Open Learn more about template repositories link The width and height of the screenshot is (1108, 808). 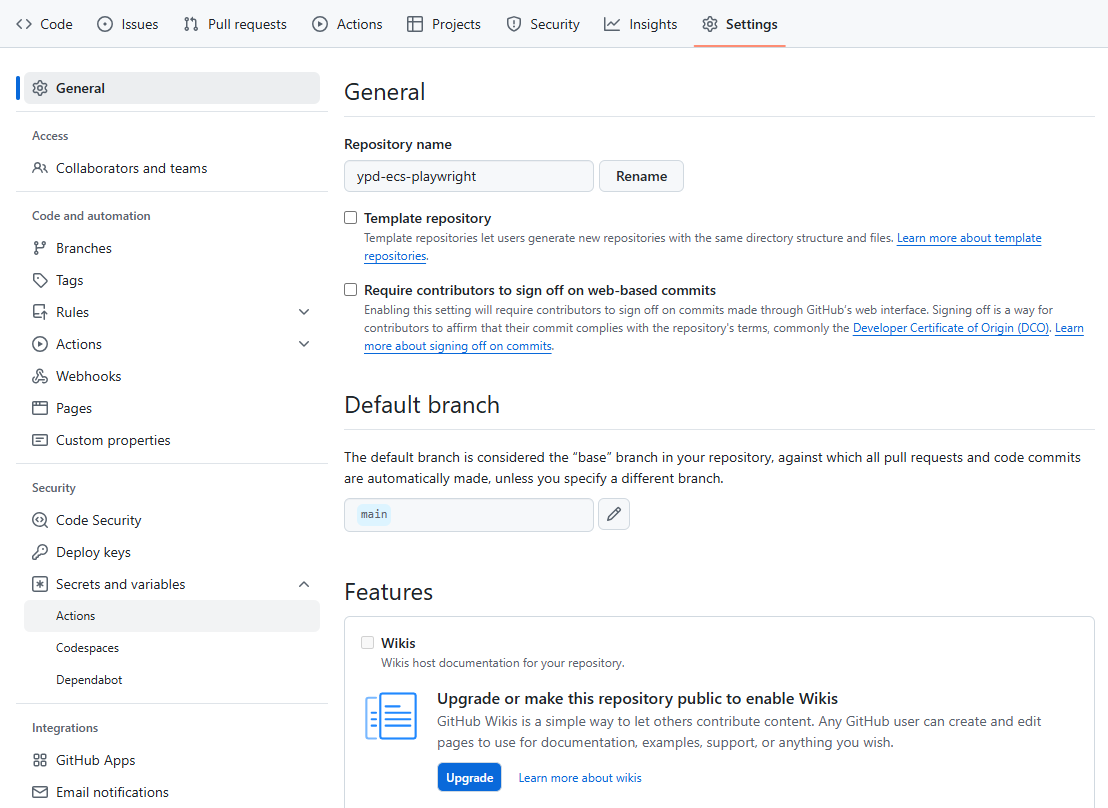(x=969, y=238)
